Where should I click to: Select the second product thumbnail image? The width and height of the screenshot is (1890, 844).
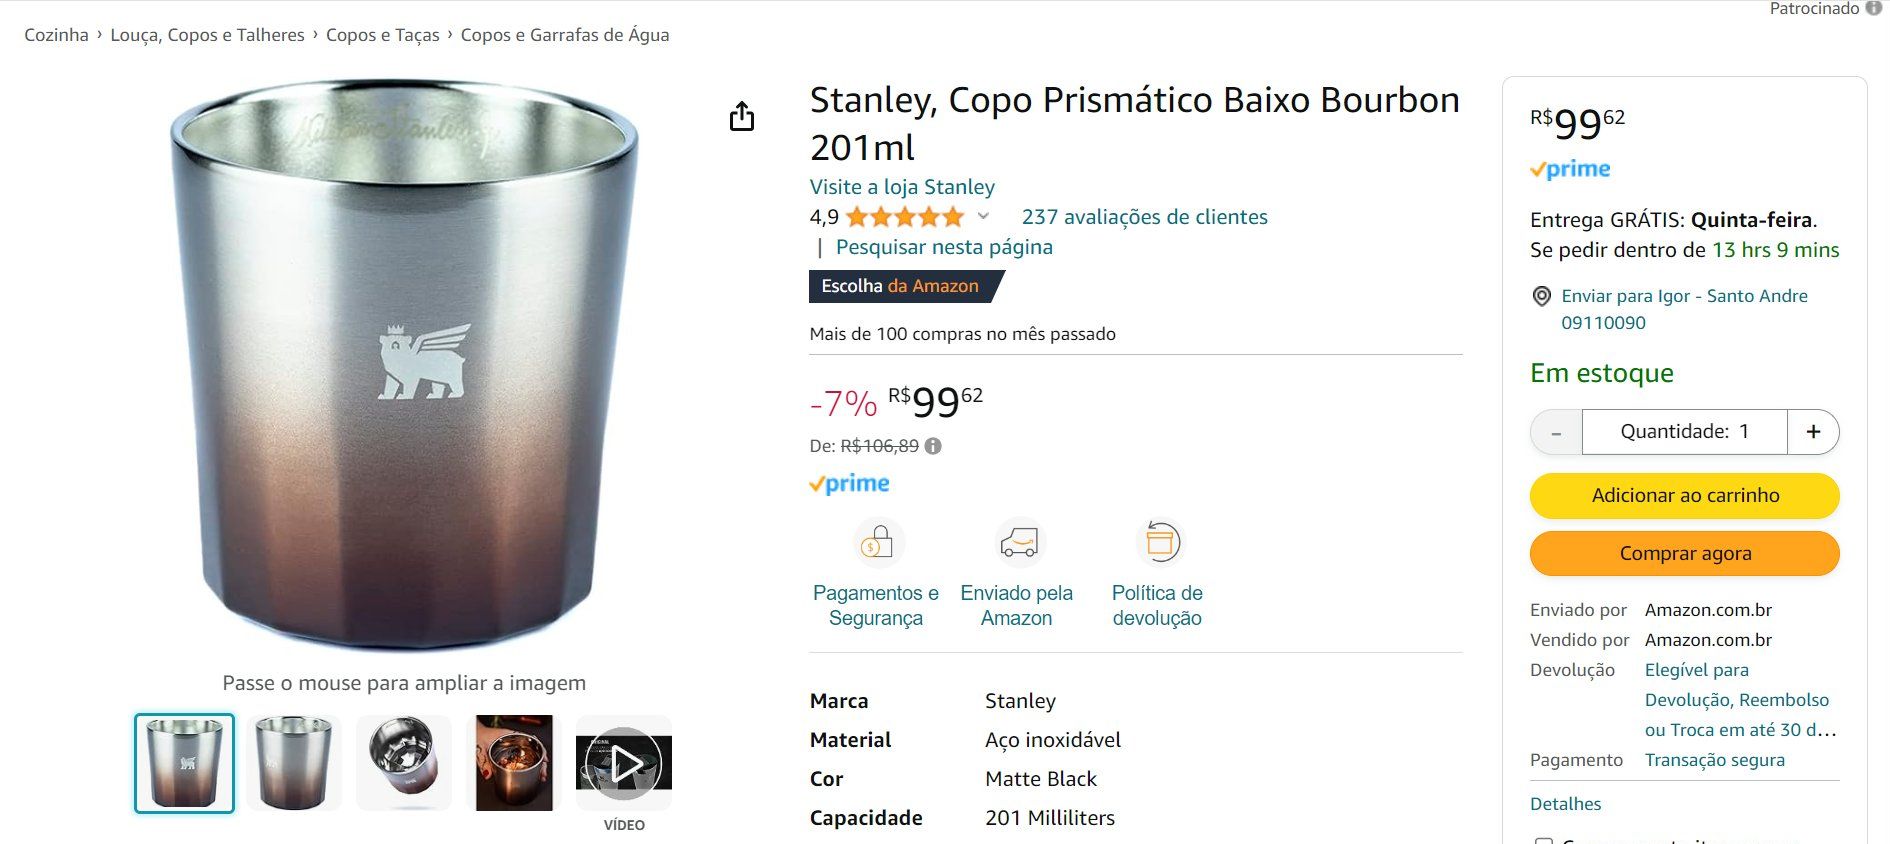294,764
